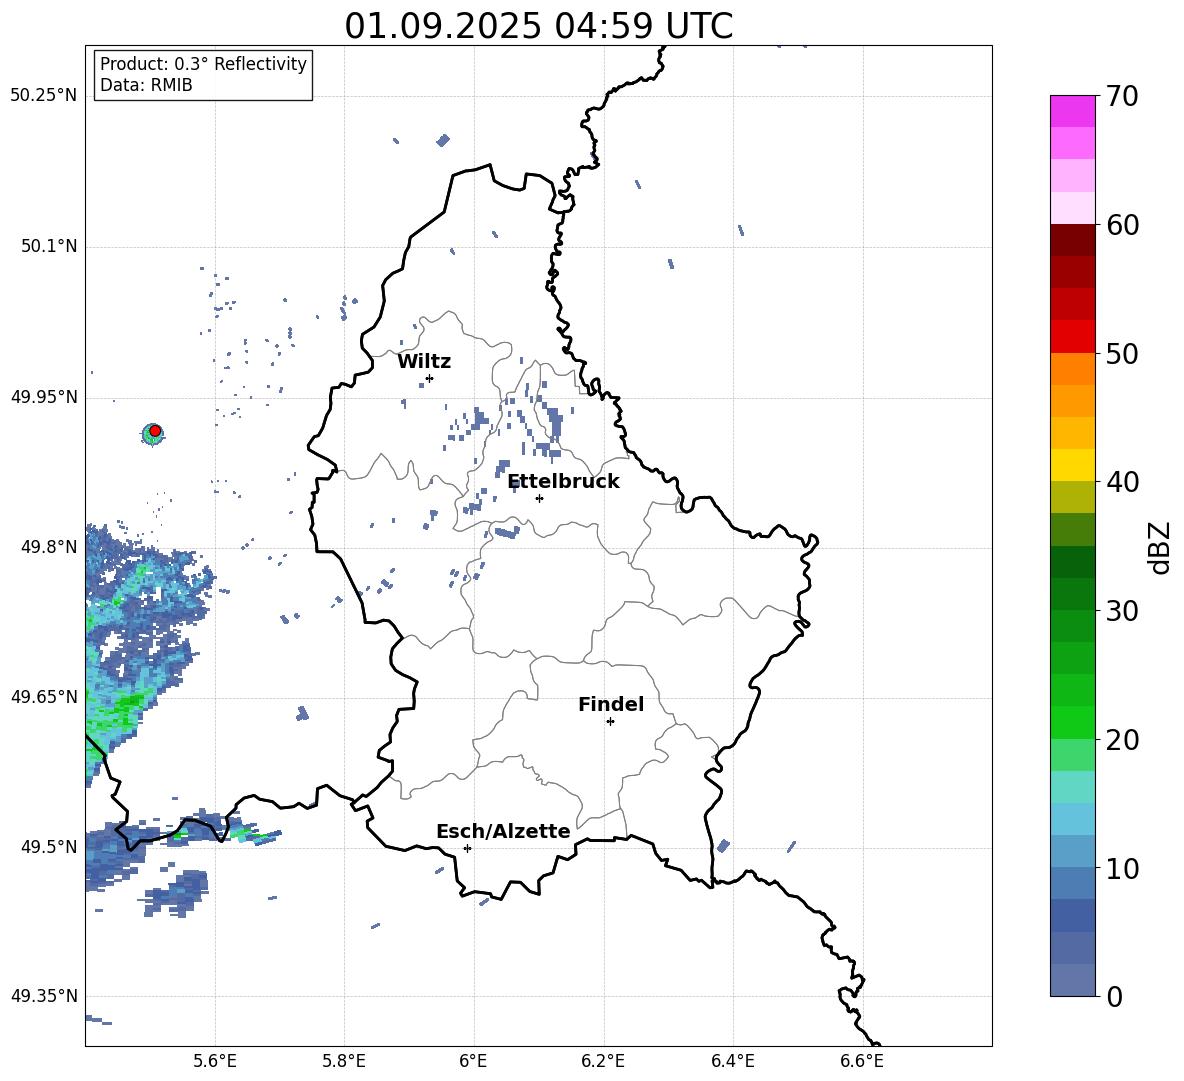Click the 6°E longitude label
The height and width of the screenshot is (1081, 1184).
pos(473,1062)
